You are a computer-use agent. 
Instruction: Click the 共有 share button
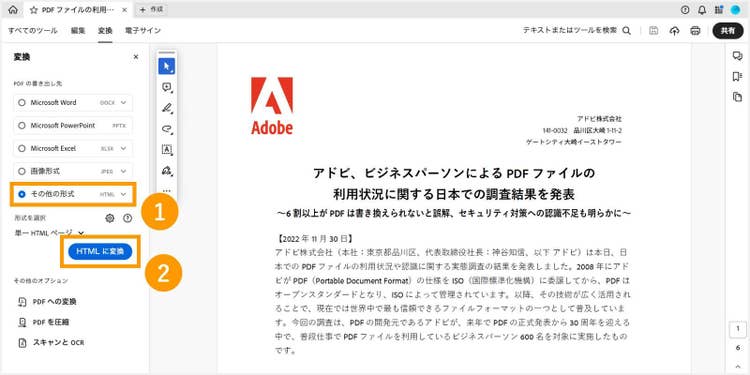pyautogui.click(x=728, y=31)
